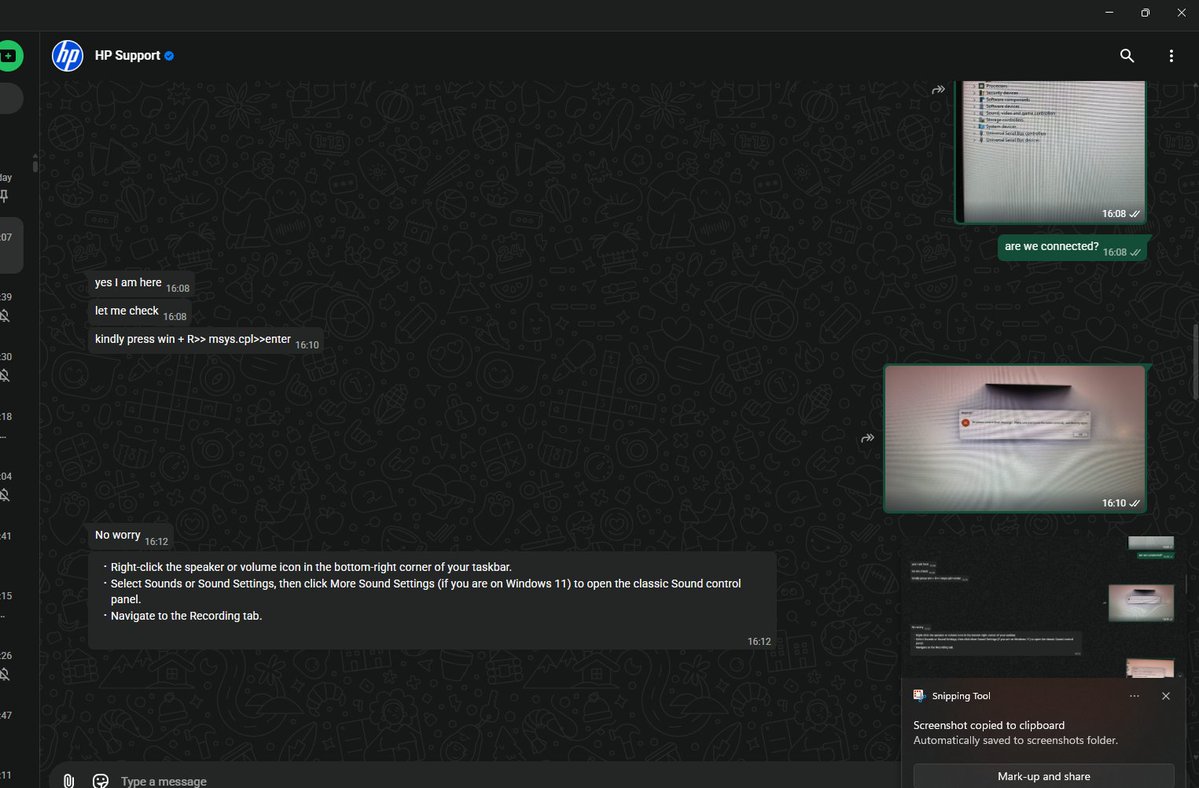Image resolution: width=1199 pixels, height=788 pixels.
Task: Minimize the chat app window
Action: click(1109, 12)
